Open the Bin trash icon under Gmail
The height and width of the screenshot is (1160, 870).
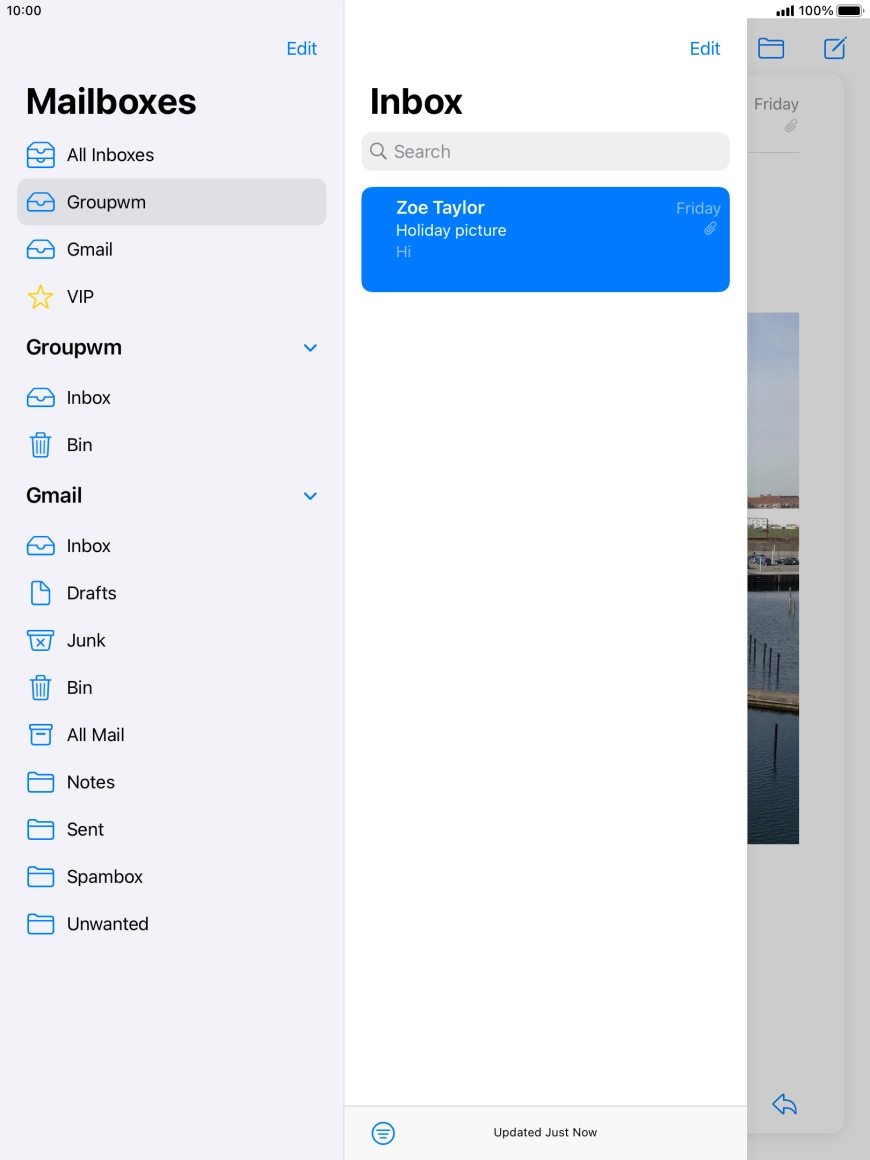coord(40,687)
